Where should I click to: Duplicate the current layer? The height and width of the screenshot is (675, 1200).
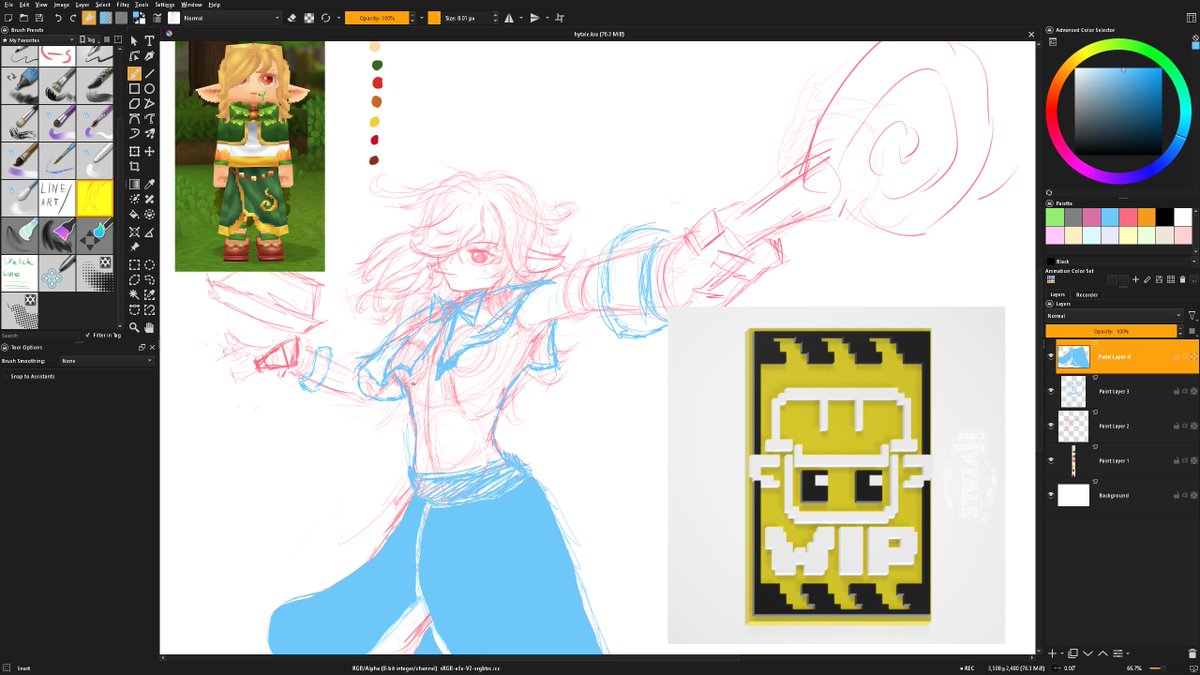click(x=1073, y=653)
